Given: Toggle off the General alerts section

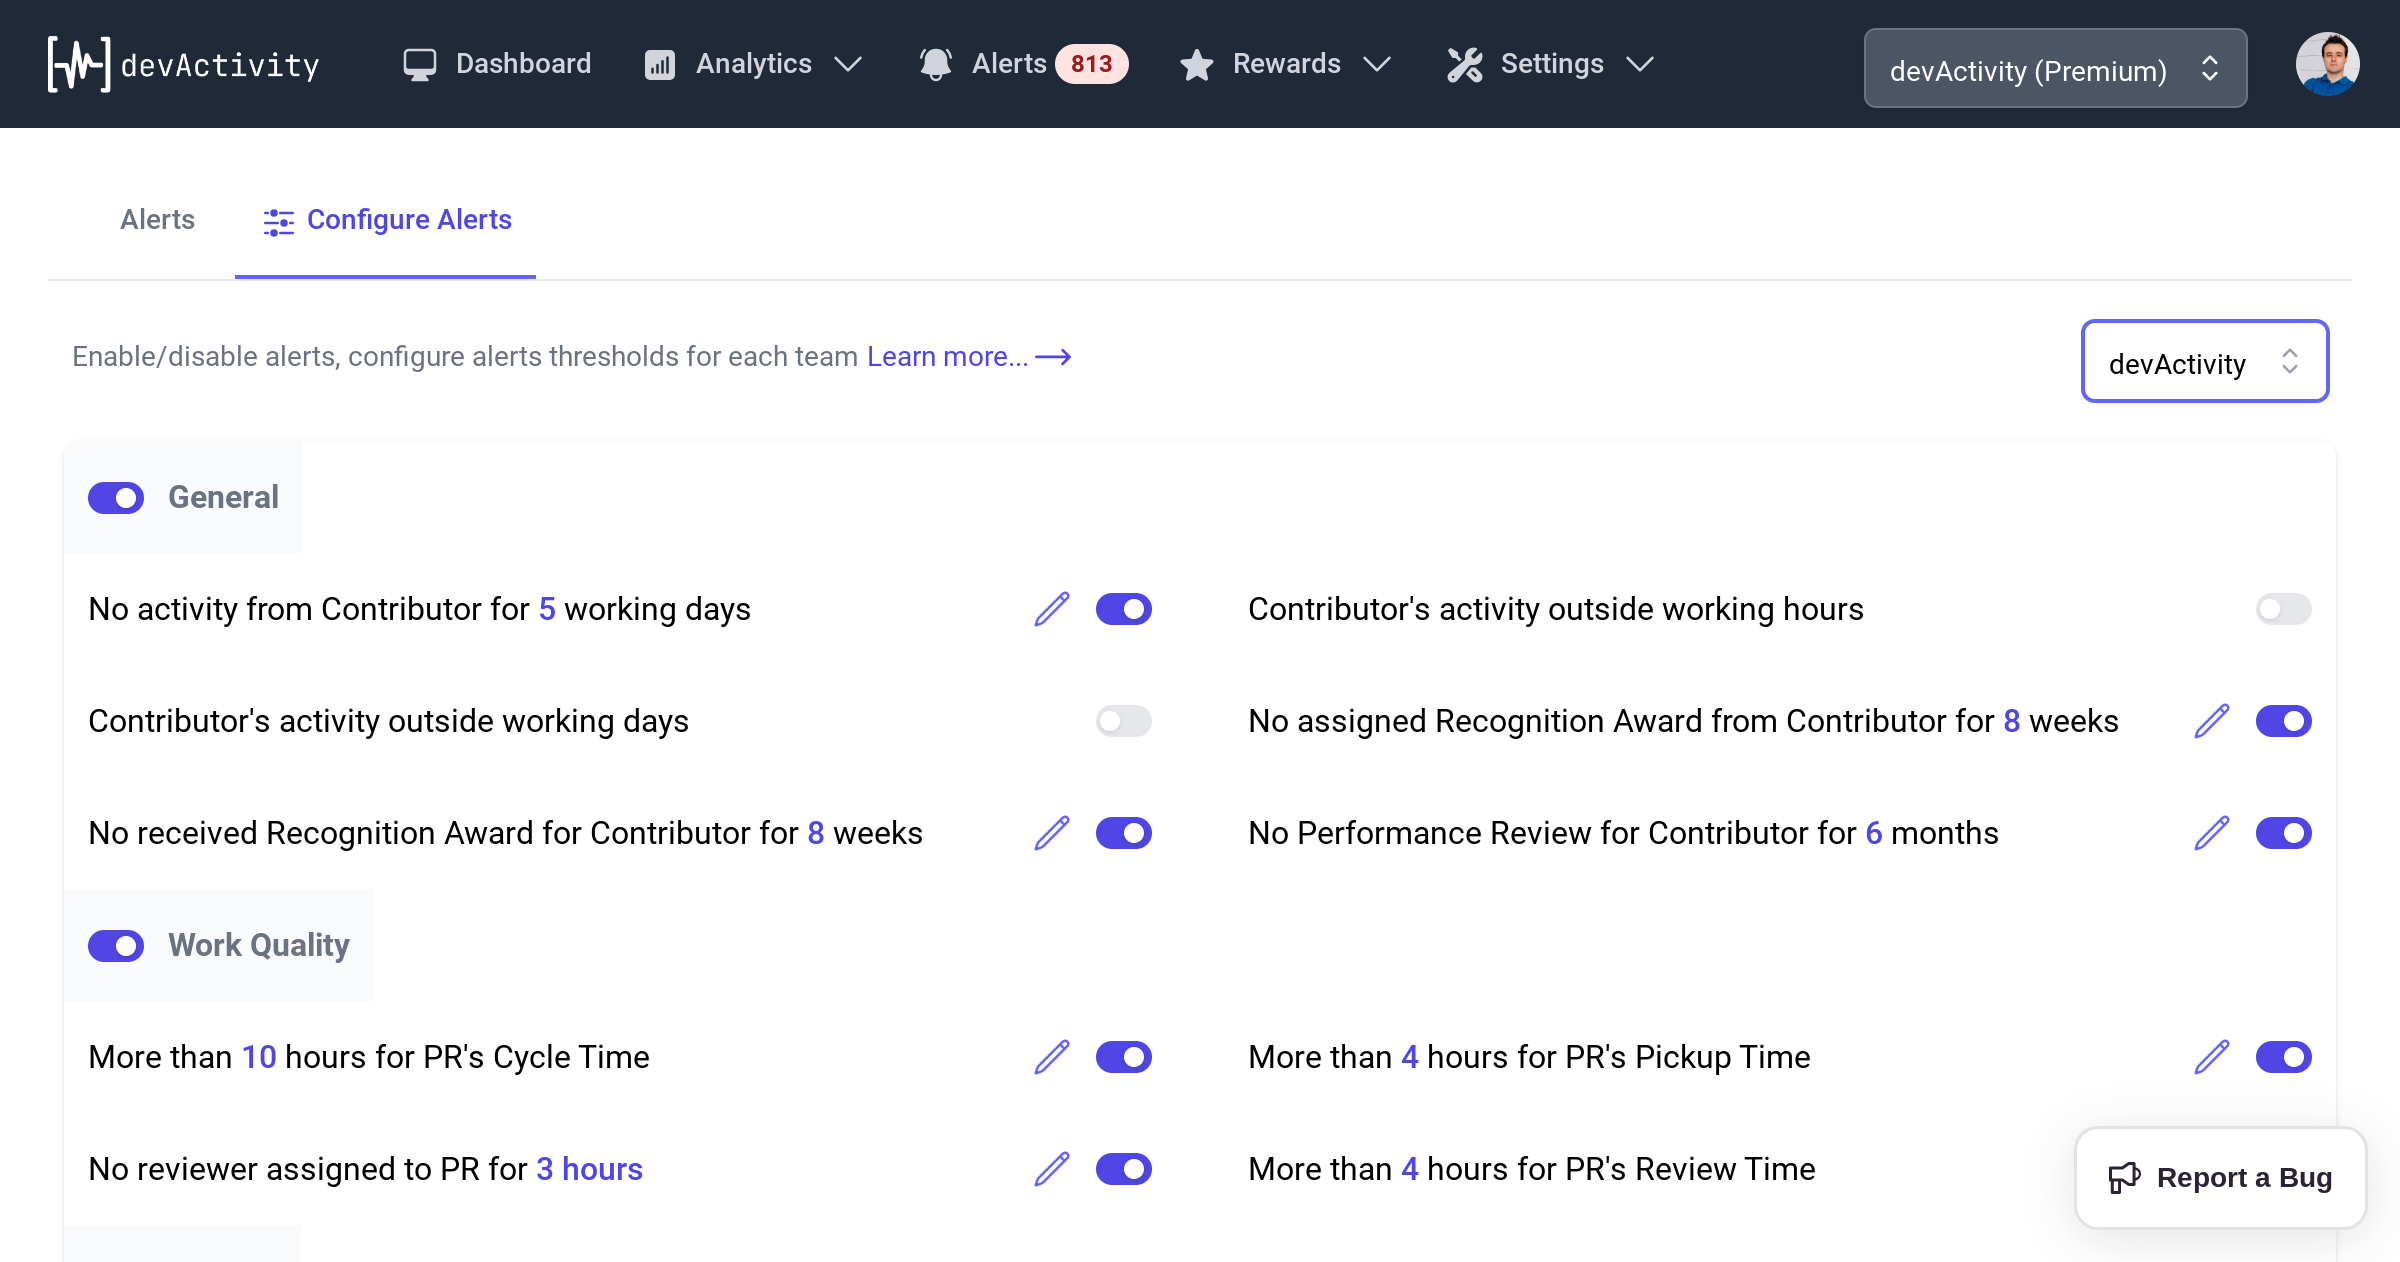Looking at the screenshot, I should pyautogui.click(x=116, y=495).
